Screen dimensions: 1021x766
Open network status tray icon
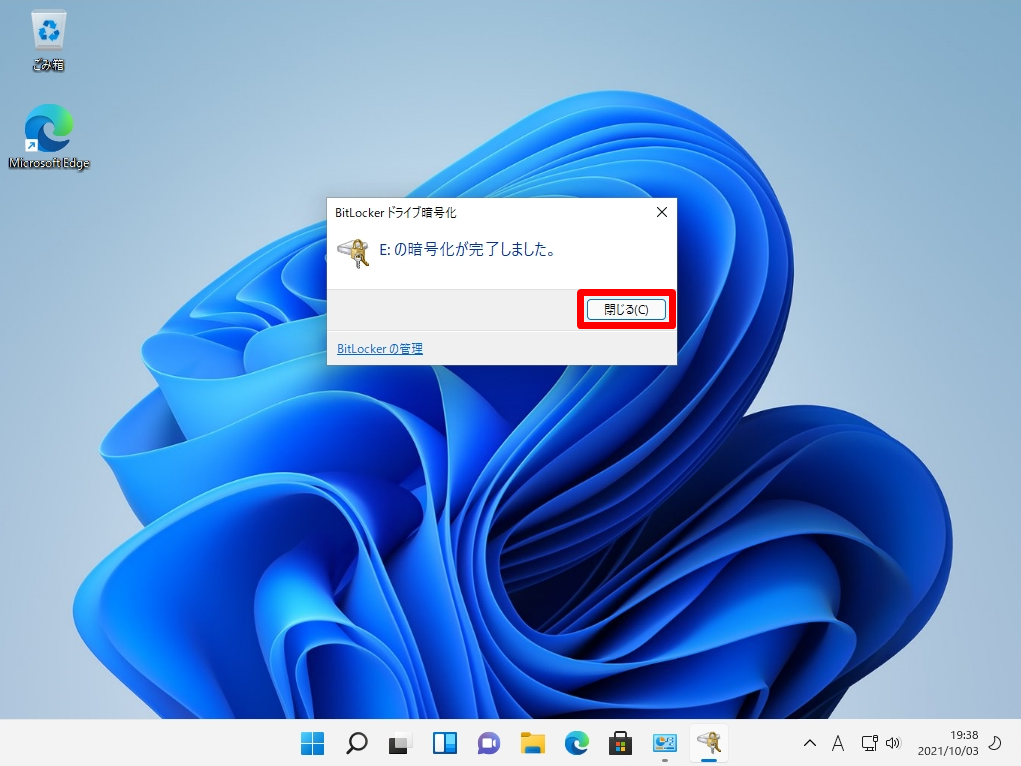click(869, 743)
